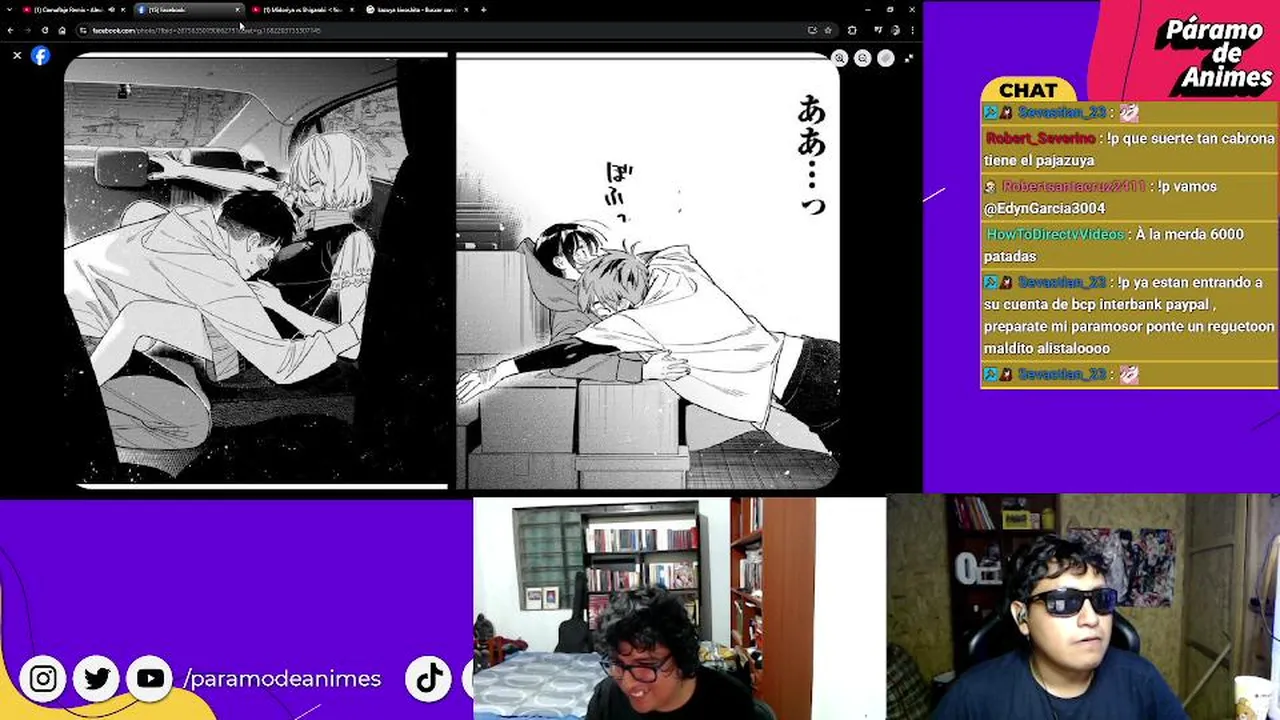Image resolution: width=1280 pixels, height=720 pixels.
Task: Zoom in on the photo
Action: click(x=840, y=58)
